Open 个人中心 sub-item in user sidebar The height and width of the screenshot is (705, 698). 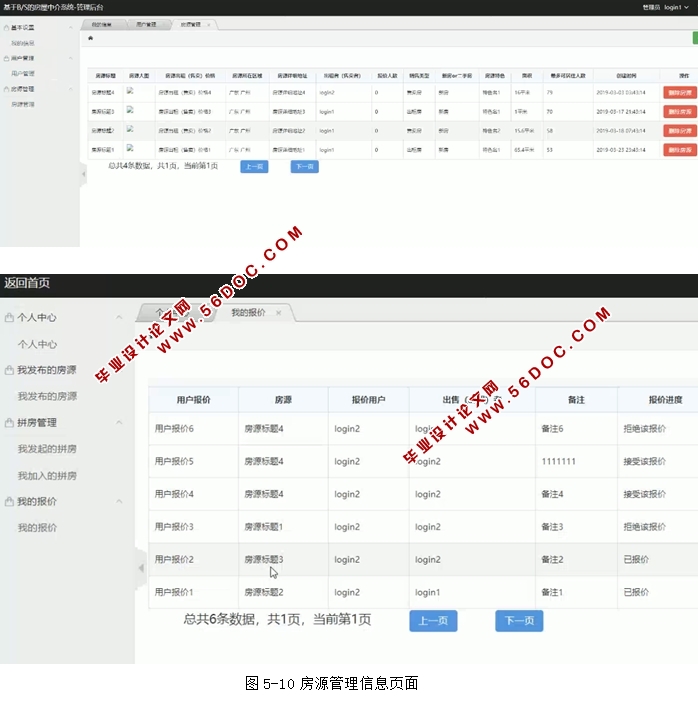tap(37, 344)
